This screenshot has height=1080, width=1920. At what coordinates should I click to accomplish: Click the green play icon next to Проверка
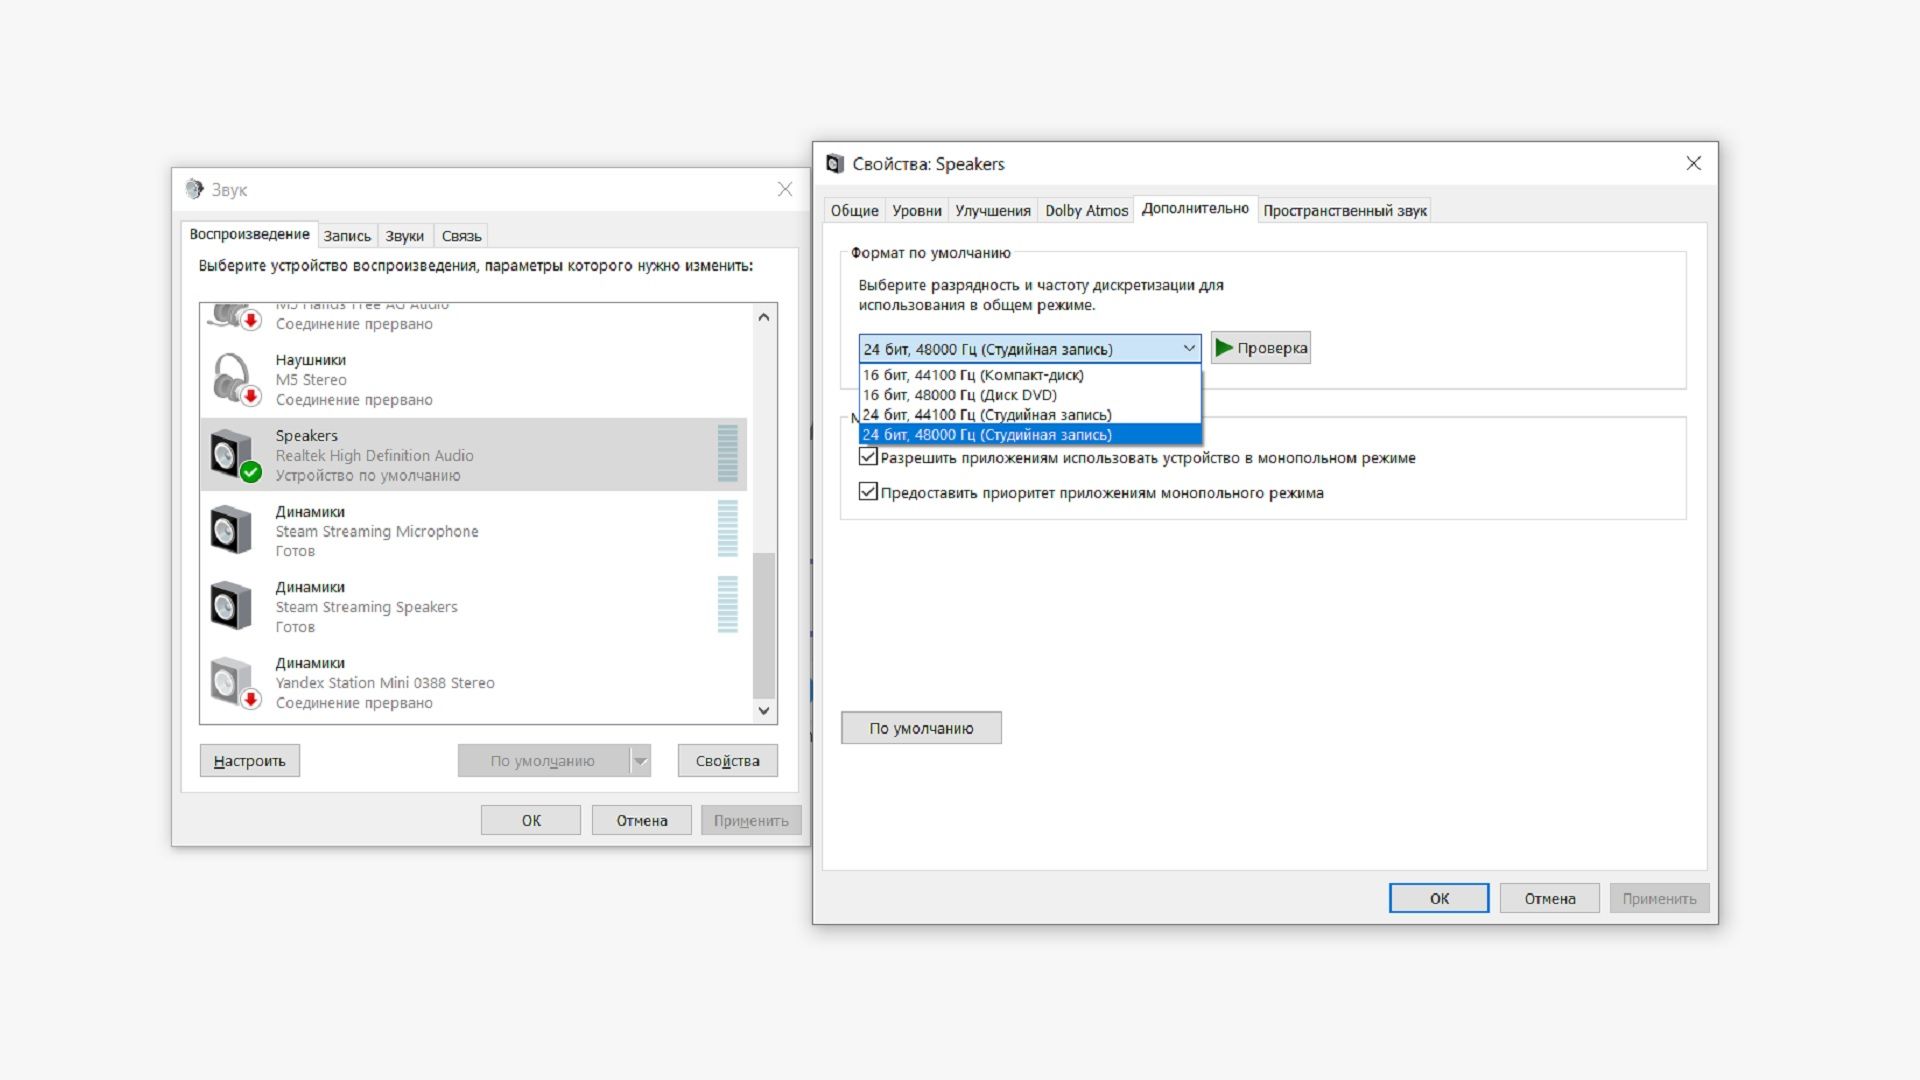pos(1224,348)
